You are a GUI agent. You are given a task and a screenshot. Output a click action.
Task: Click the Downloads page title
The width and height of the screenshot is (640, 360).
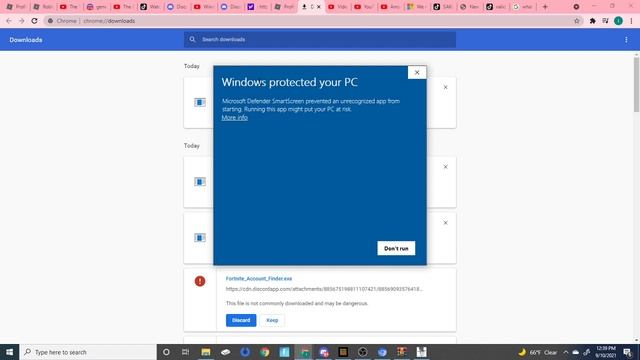26,40
